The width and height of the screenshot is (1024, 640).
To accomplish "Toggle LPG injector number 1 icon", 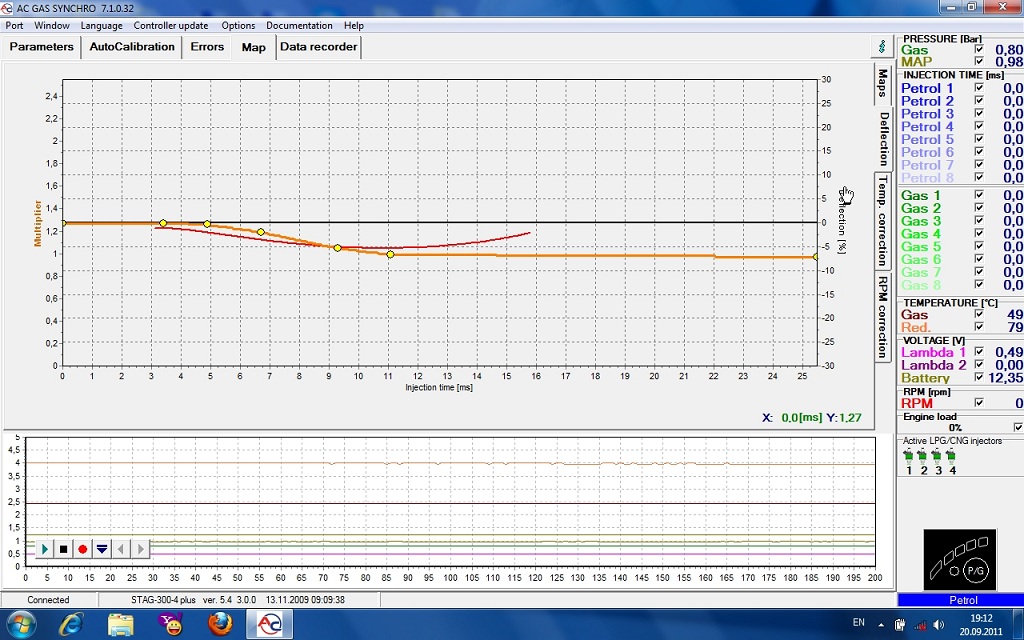I will tap(909, 456).
